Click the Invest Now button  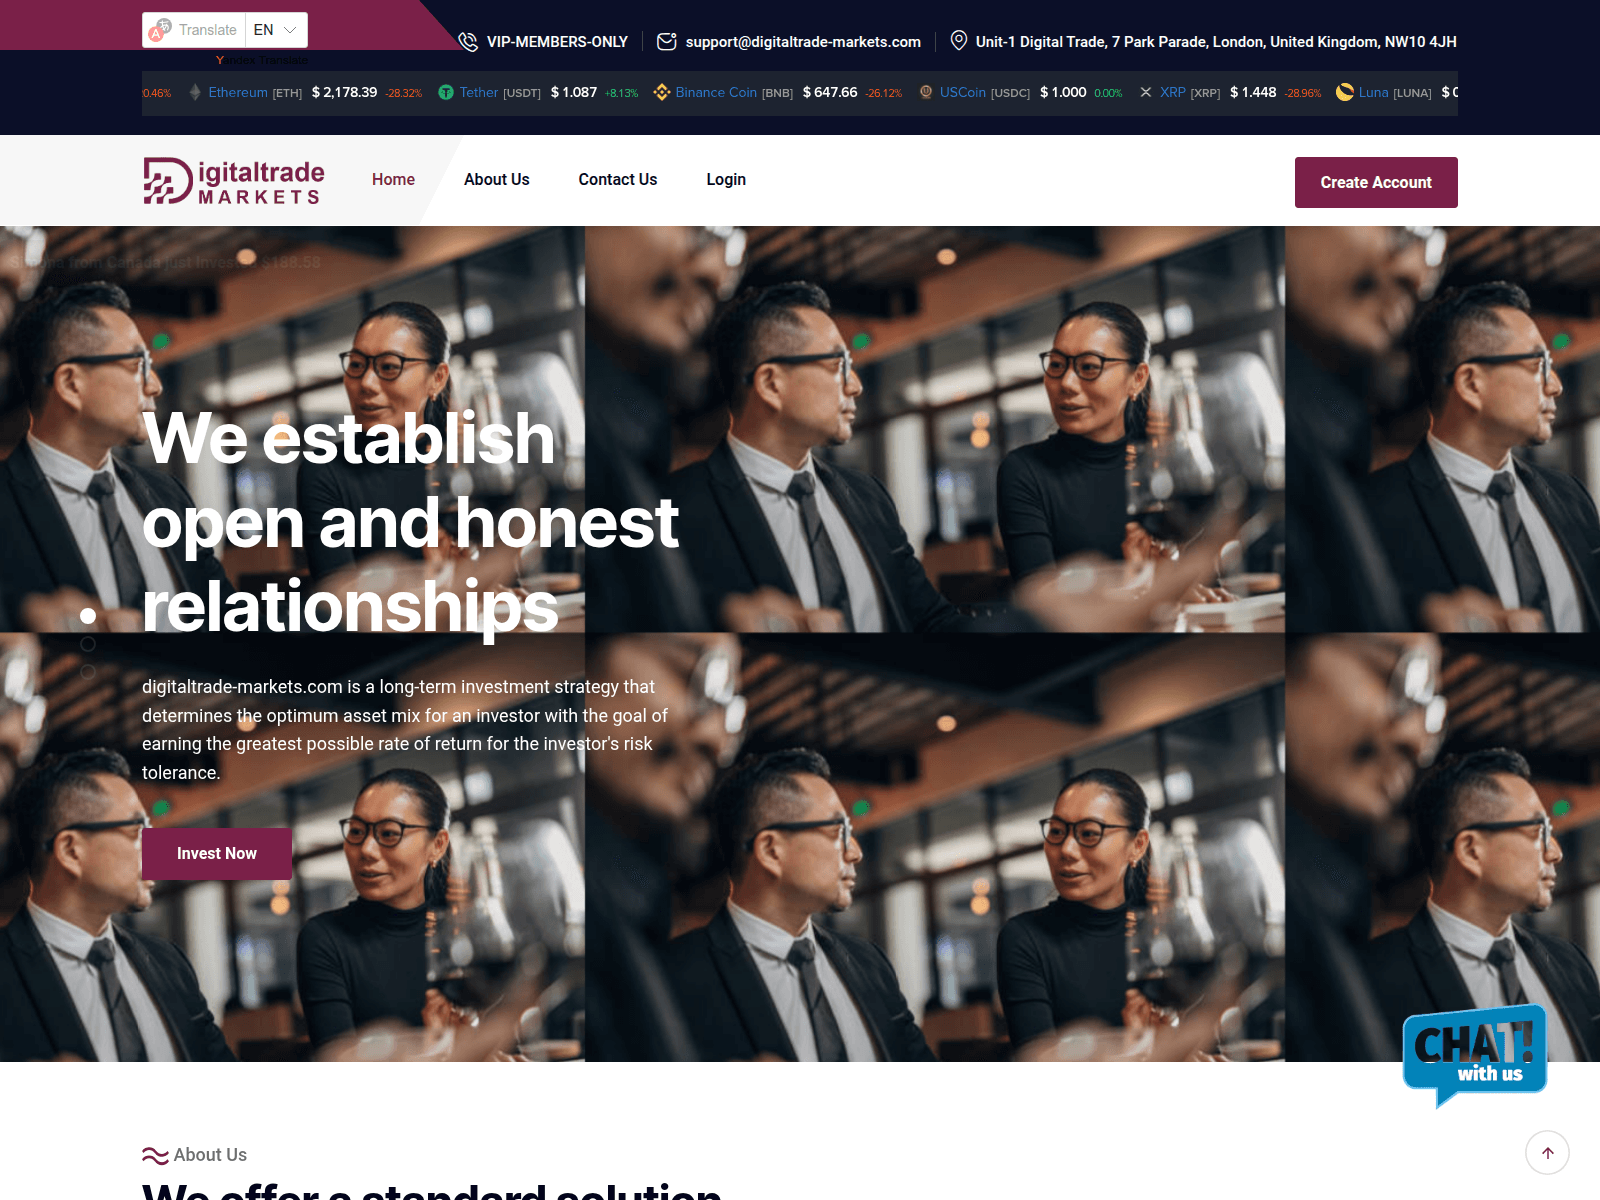(x=217, y=854)
